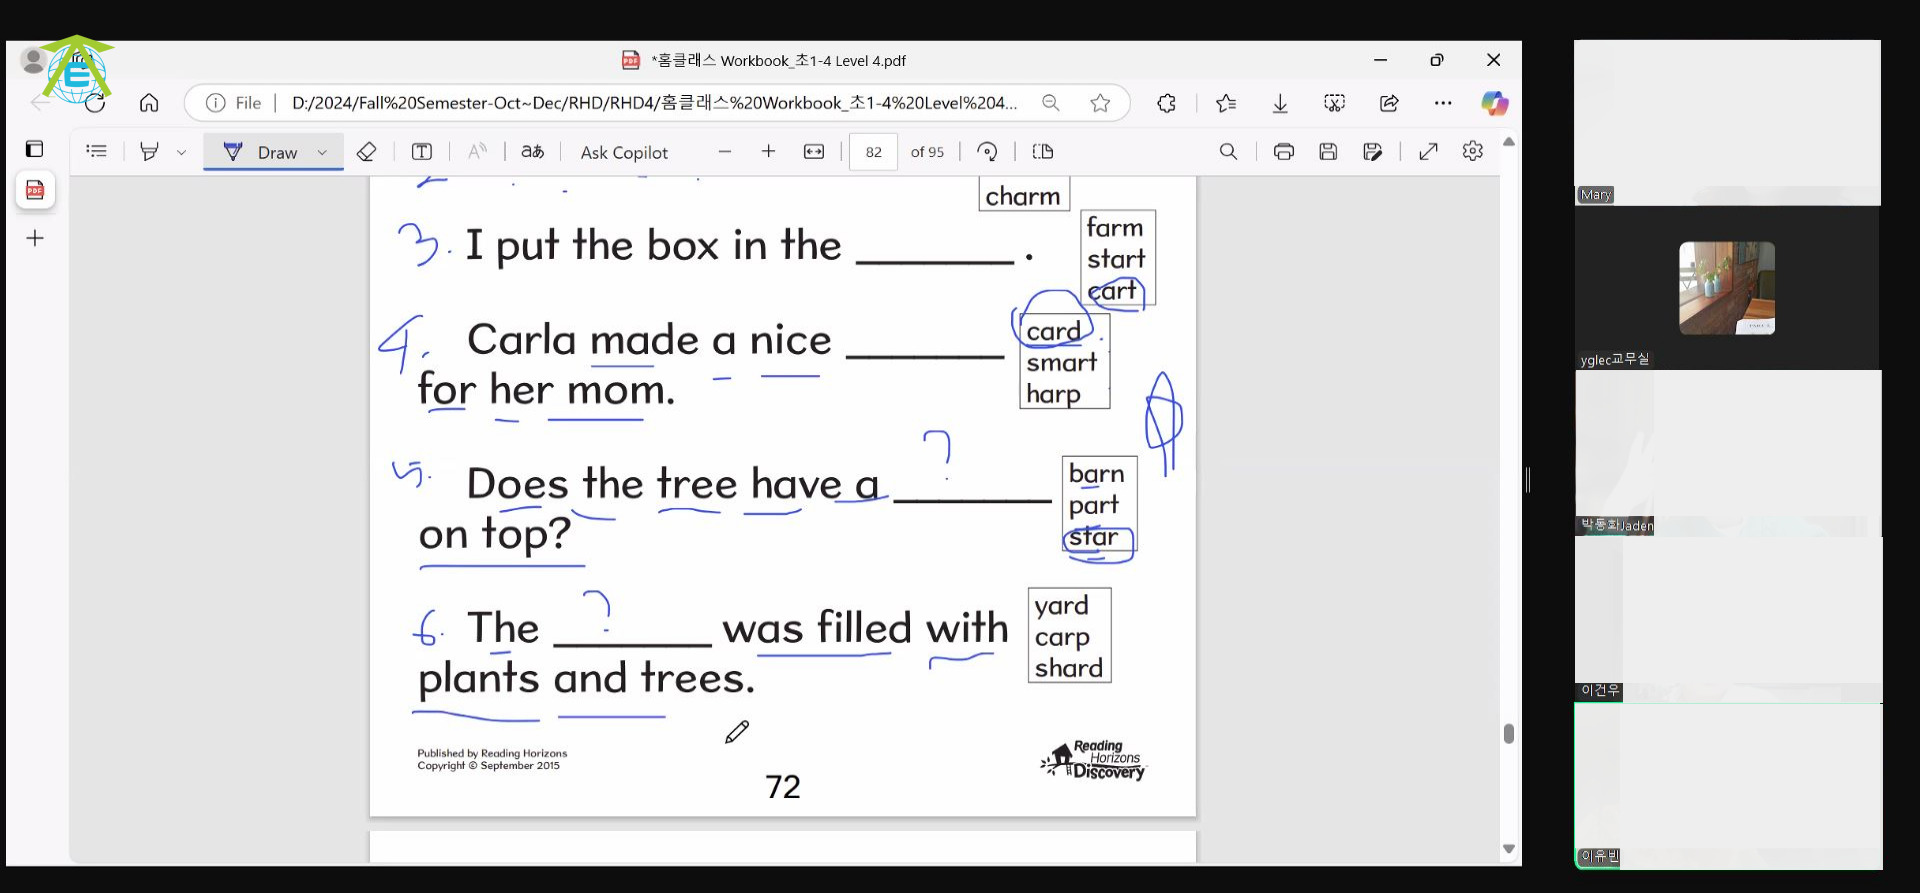1920x893 pixels.
Task: Click the word 'barn' in the word box
Action: click(x=1096, y=473)
